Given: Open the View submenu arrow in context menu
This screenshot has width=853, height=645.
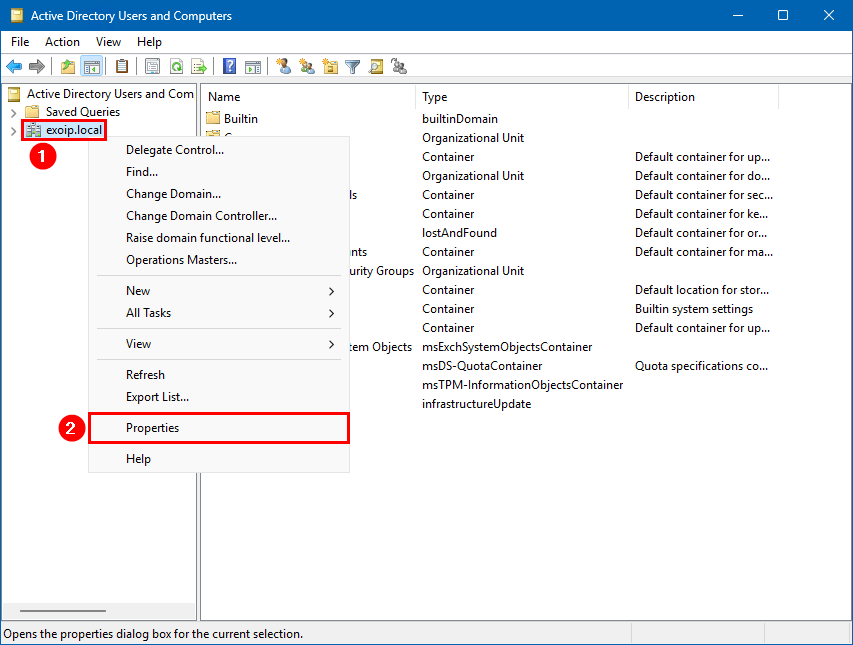Looking at the screenshot, I should 331,344.
